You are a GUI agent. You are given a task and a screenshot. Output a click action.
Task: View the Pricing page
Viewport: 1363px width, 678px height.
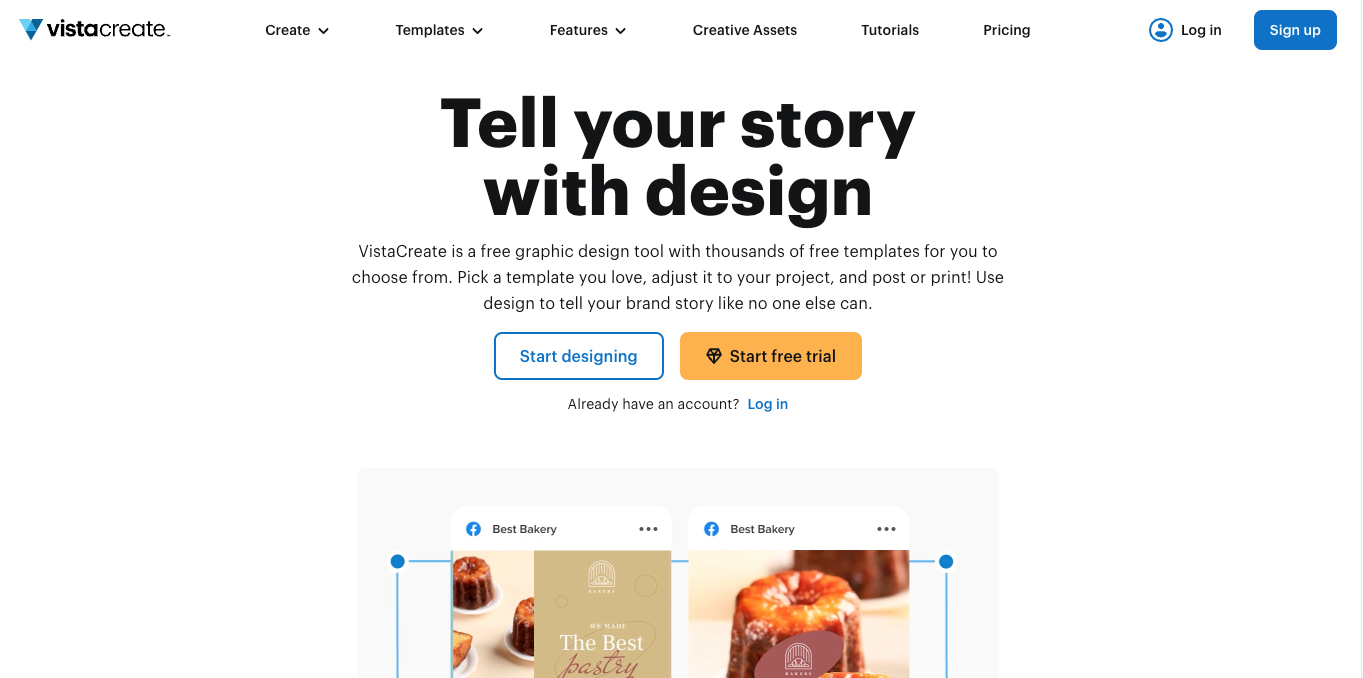coord(1006,30)
